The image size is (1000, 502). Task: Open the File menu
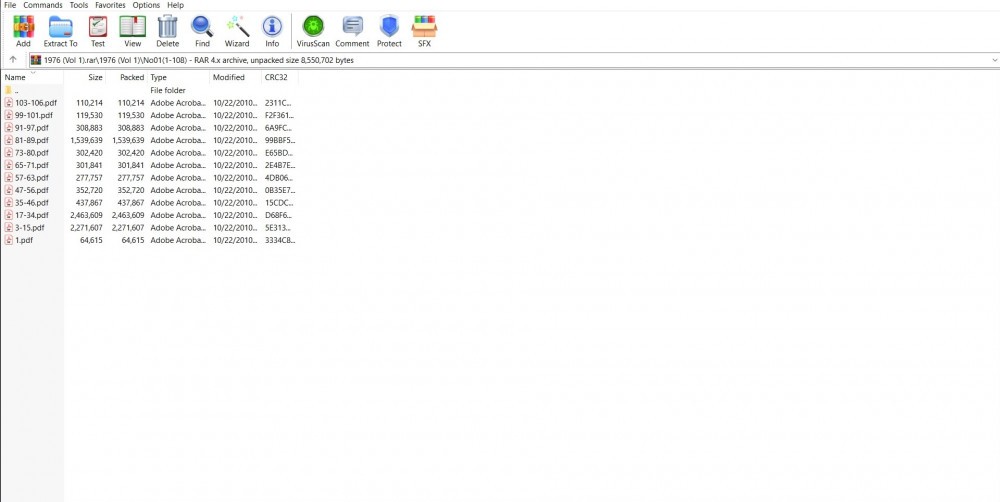(10, 5)
